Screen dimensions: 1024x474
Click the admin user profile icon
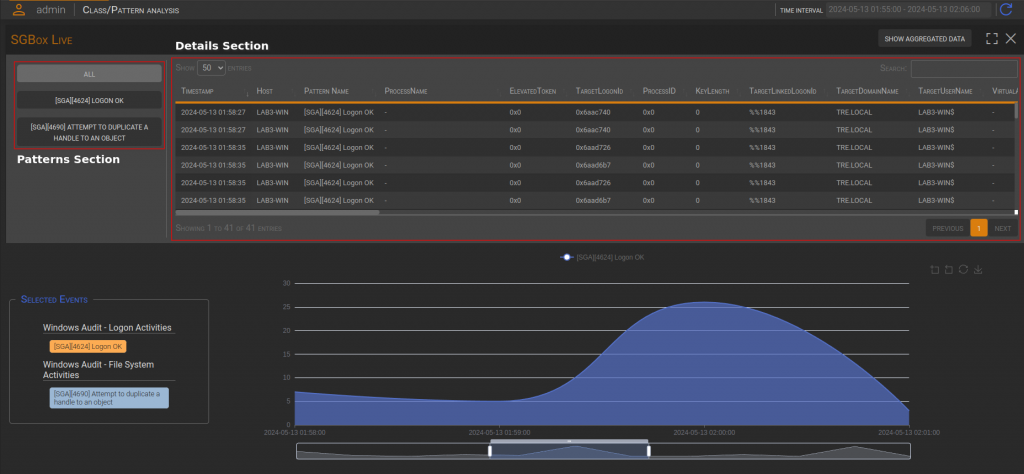(x=20, y=10)
